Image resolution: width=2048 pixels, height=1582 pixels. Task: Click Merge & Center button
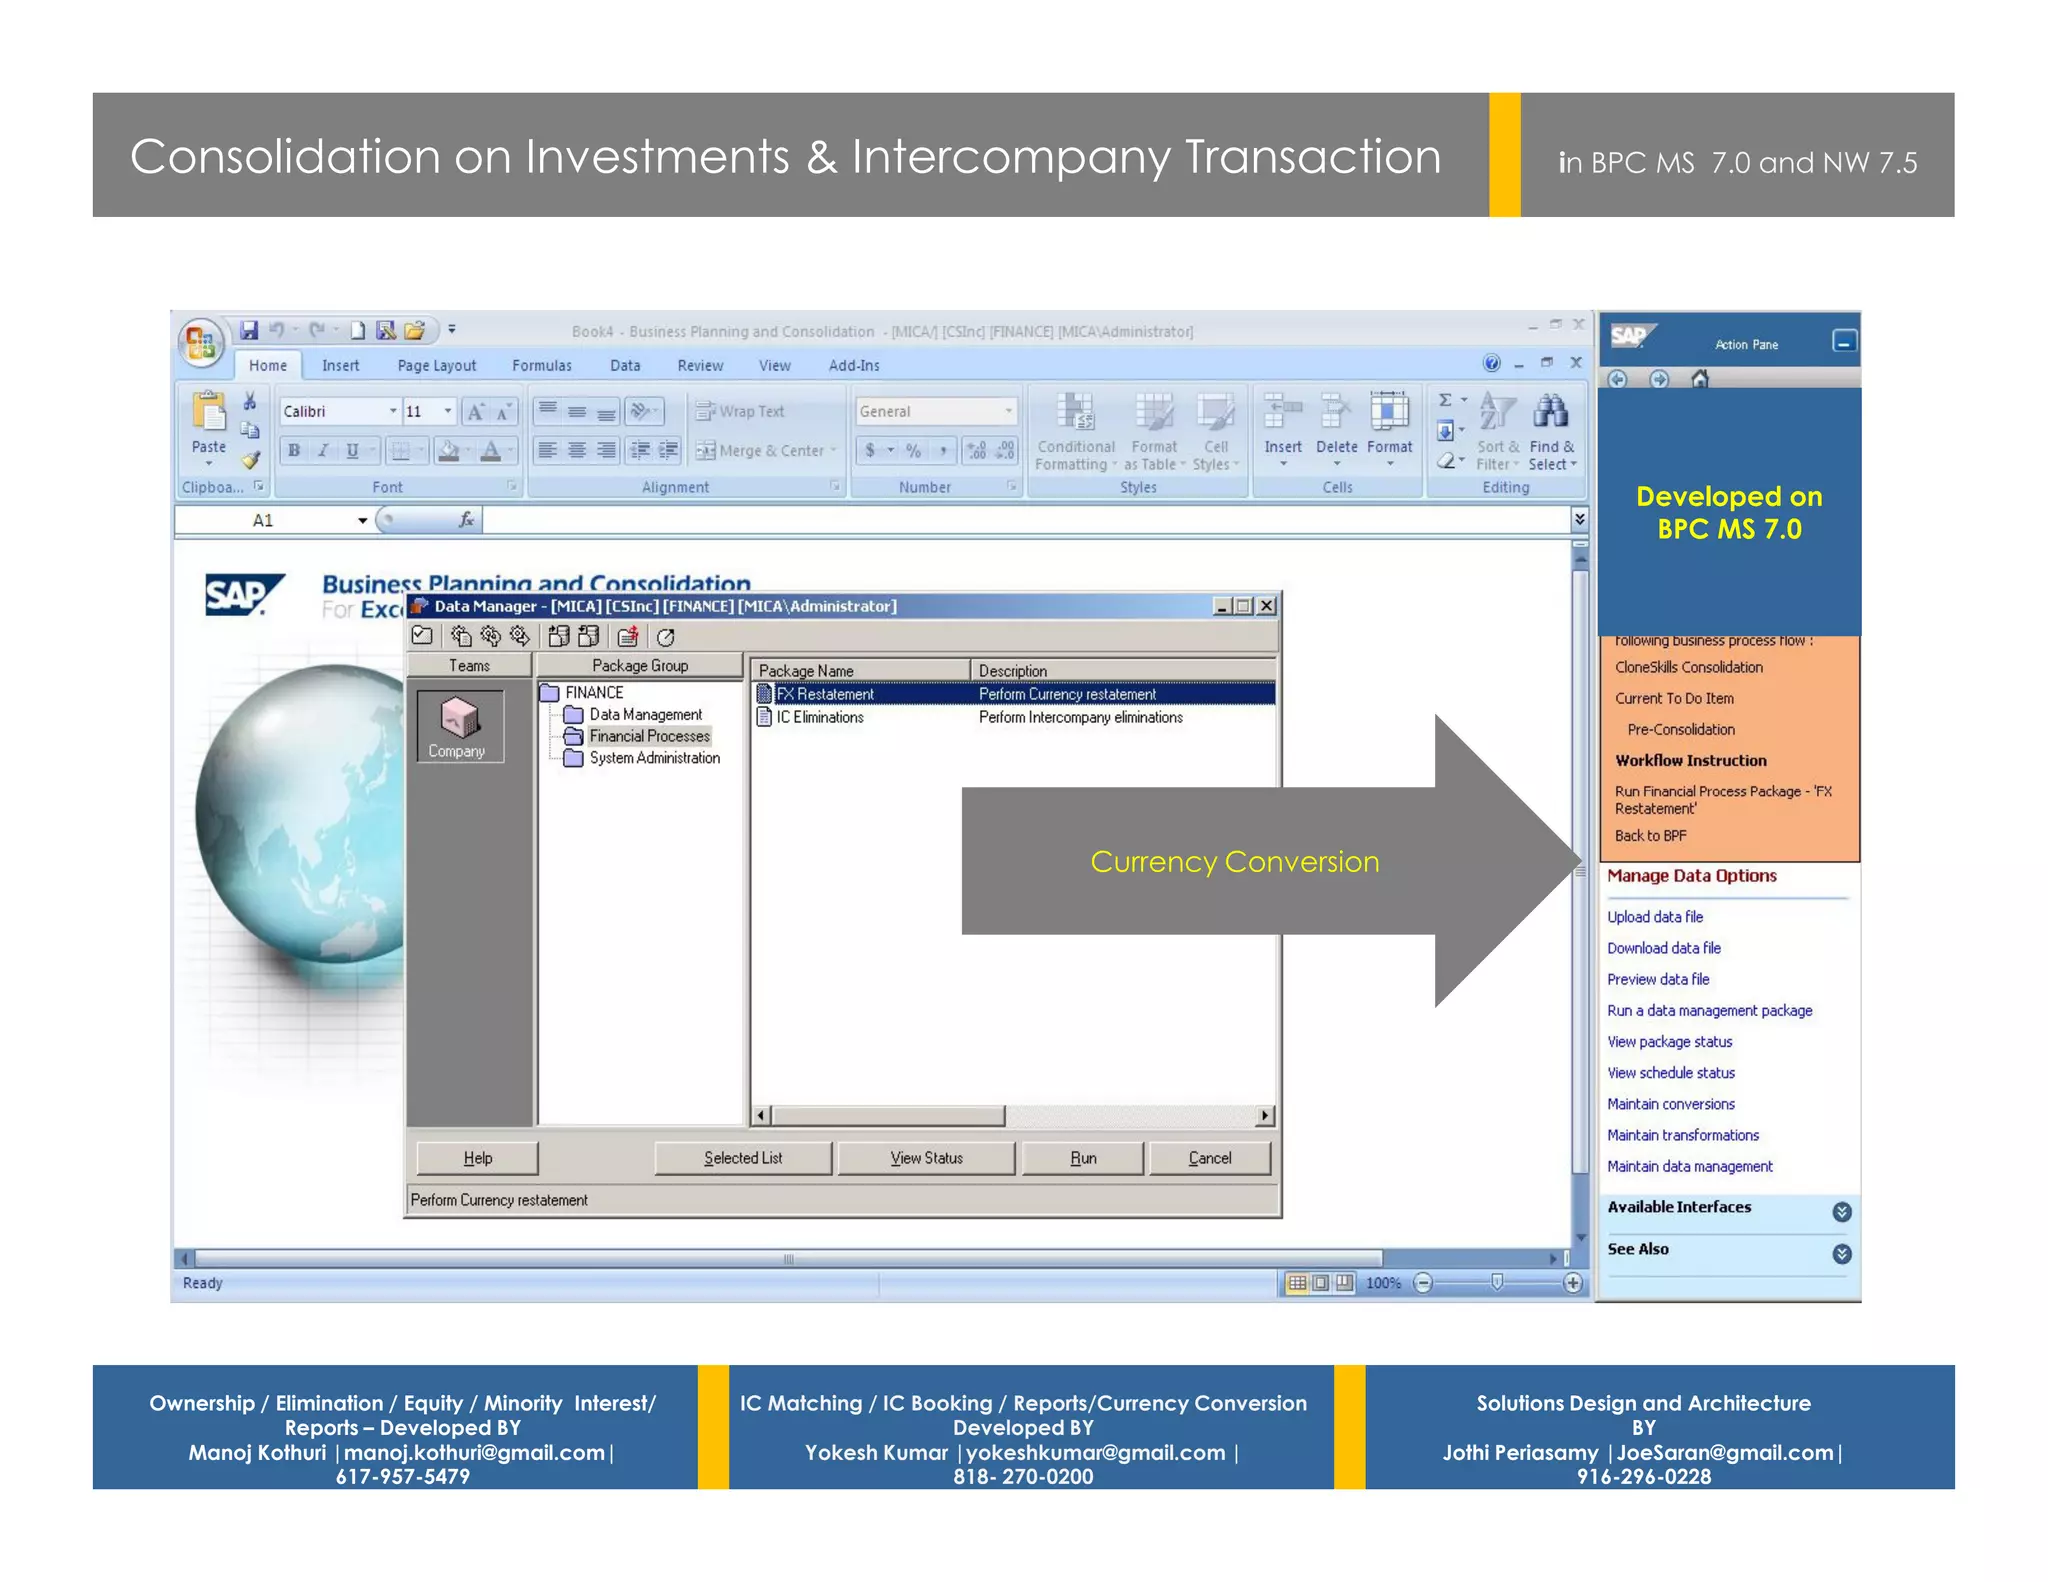(x=766, y=451)
